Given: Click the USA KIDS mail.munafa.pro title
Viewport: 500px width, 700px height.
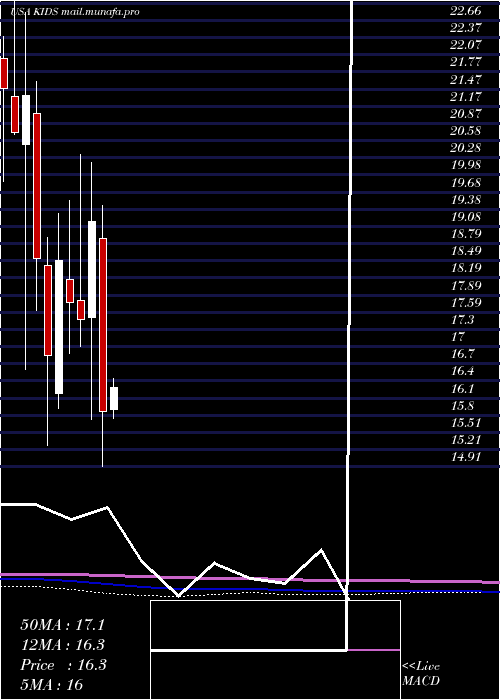Looking at the screenshot, I should point(75,12).
